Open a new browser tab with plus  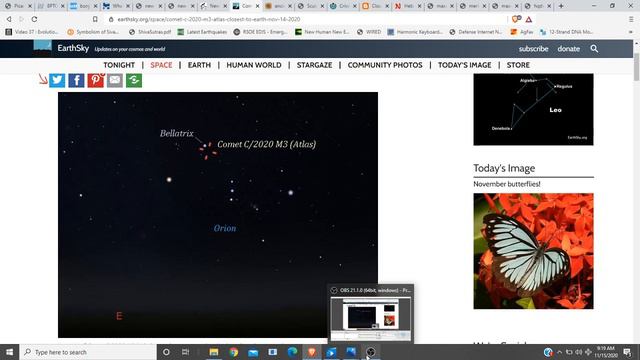[561, 6]
